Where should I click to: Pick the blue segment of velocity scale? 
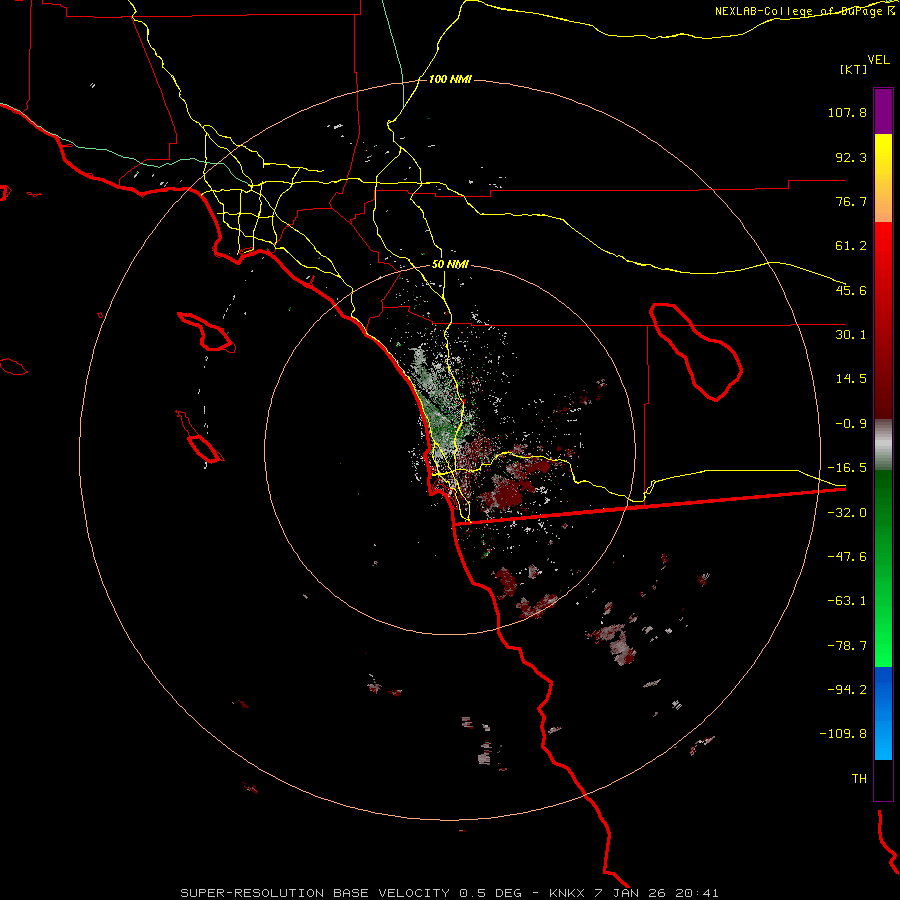[x=883, y=713]
